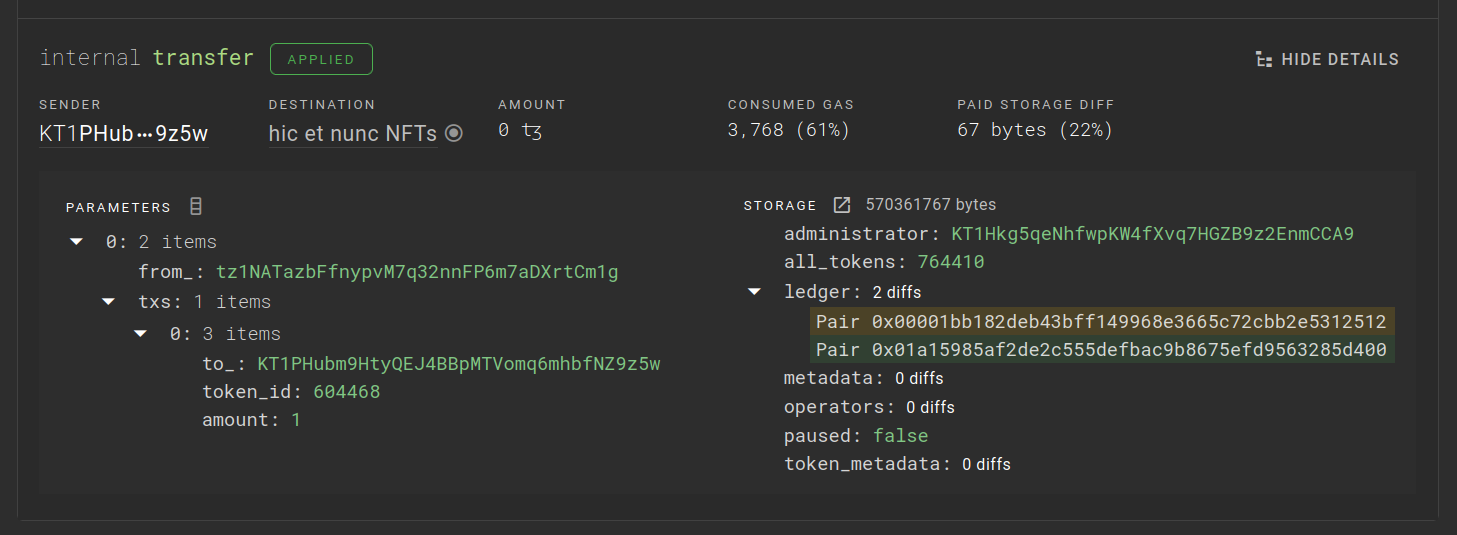Click the APPLIED status badge
Viewport: 1457px width, 535px height.
click(321, 59)
